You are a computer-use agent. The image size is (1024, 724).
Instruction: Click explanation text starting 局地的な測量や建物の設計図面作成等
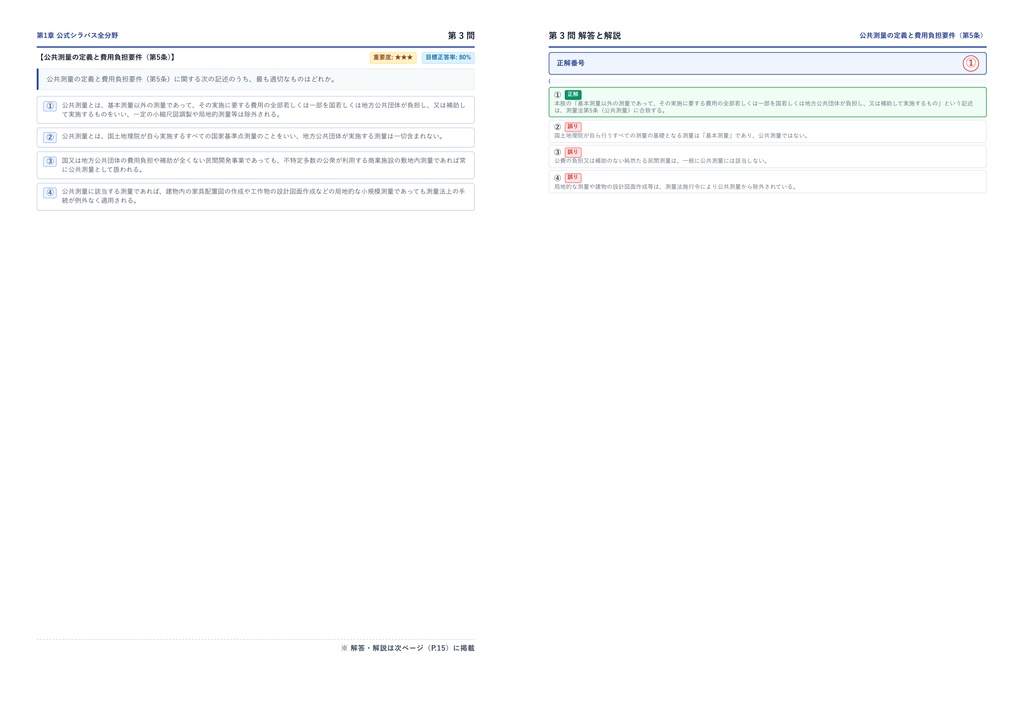pos(675,187)
